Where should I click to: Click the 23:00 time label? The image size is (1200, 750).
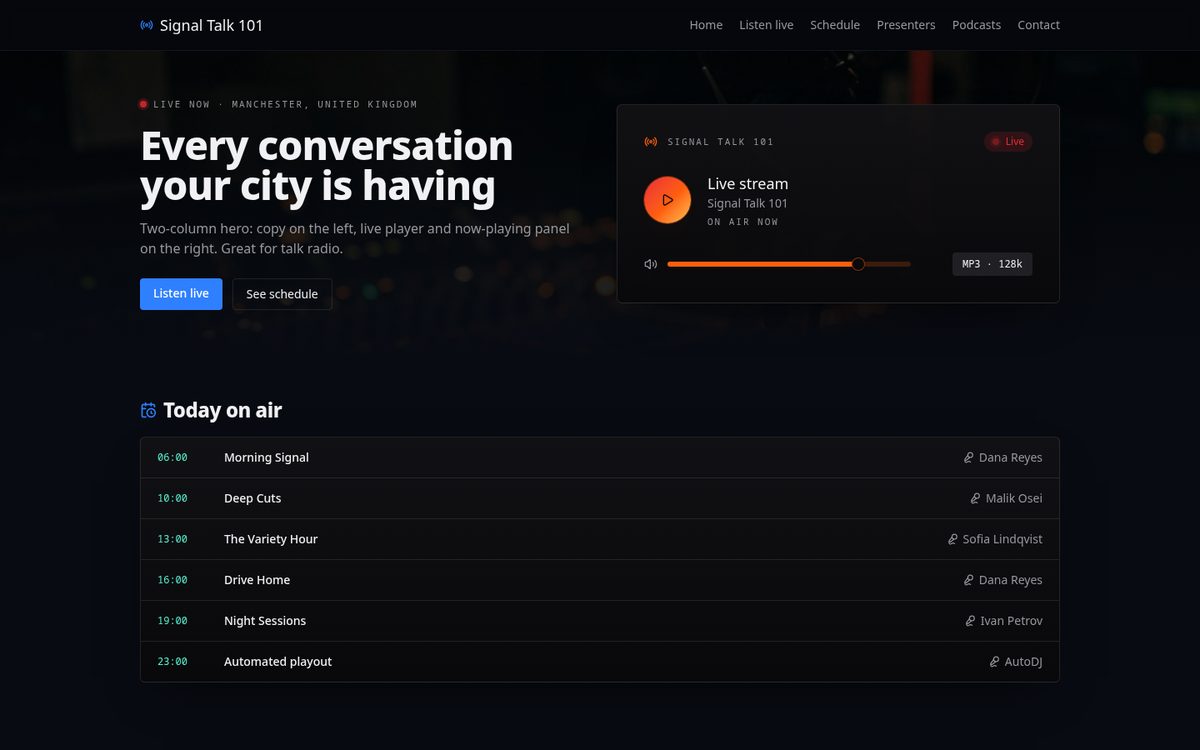[x=172, y=662]
